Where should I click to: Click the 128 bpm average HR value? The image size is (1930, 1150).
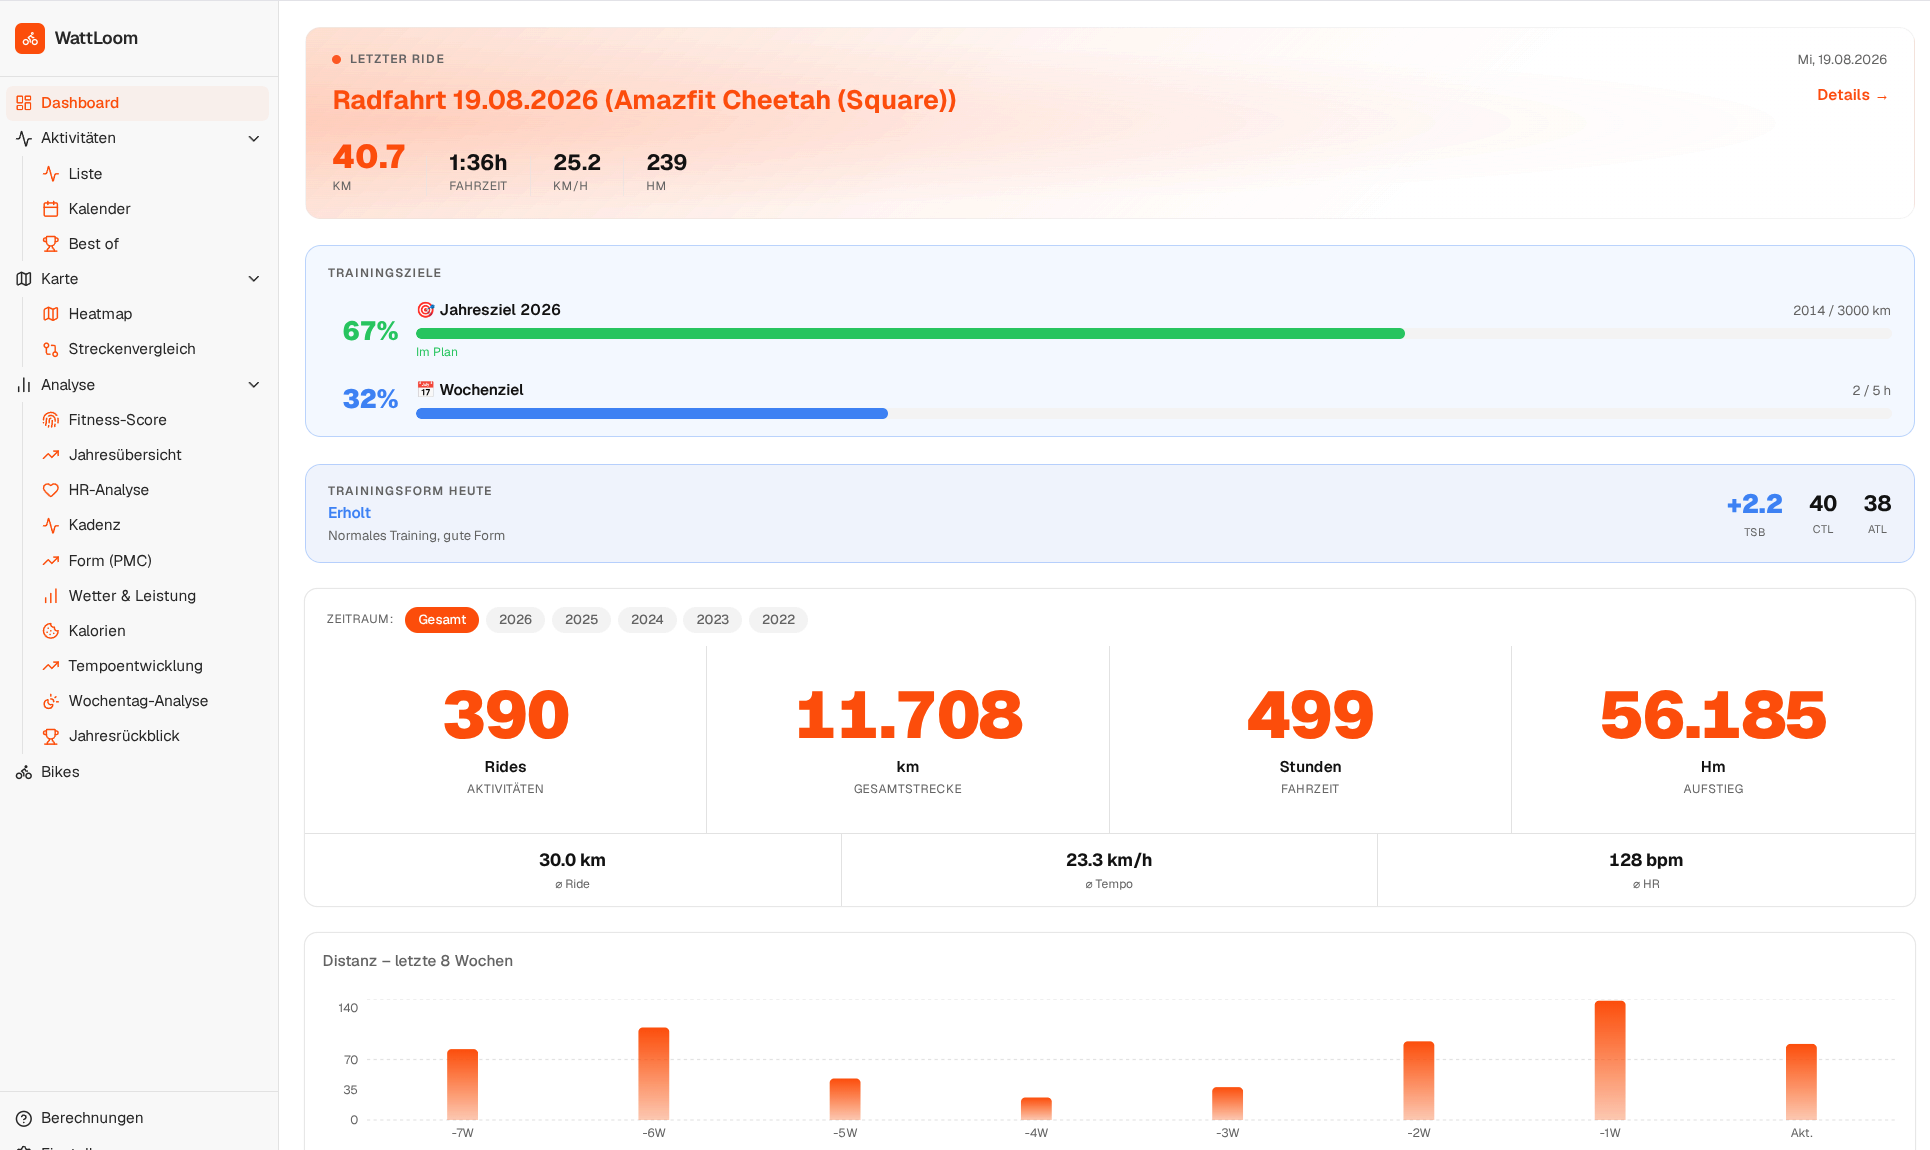1646,860
